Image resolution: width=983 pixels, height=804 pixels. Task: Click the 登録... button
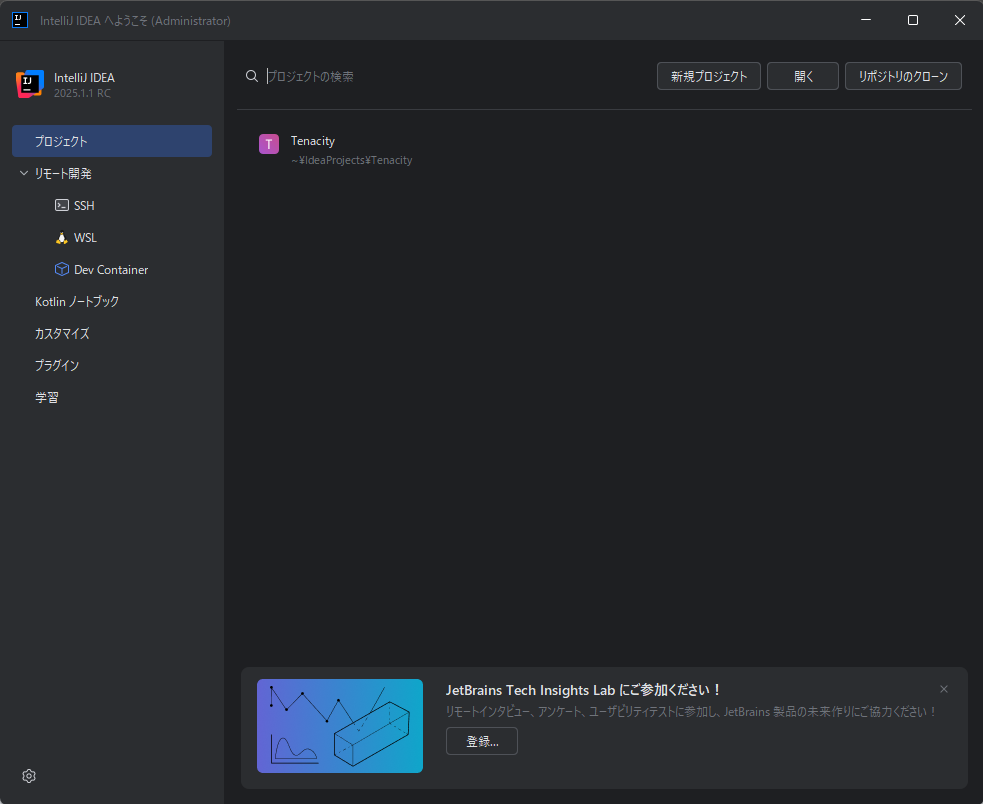pyautogui.click(x=481, y=741)
